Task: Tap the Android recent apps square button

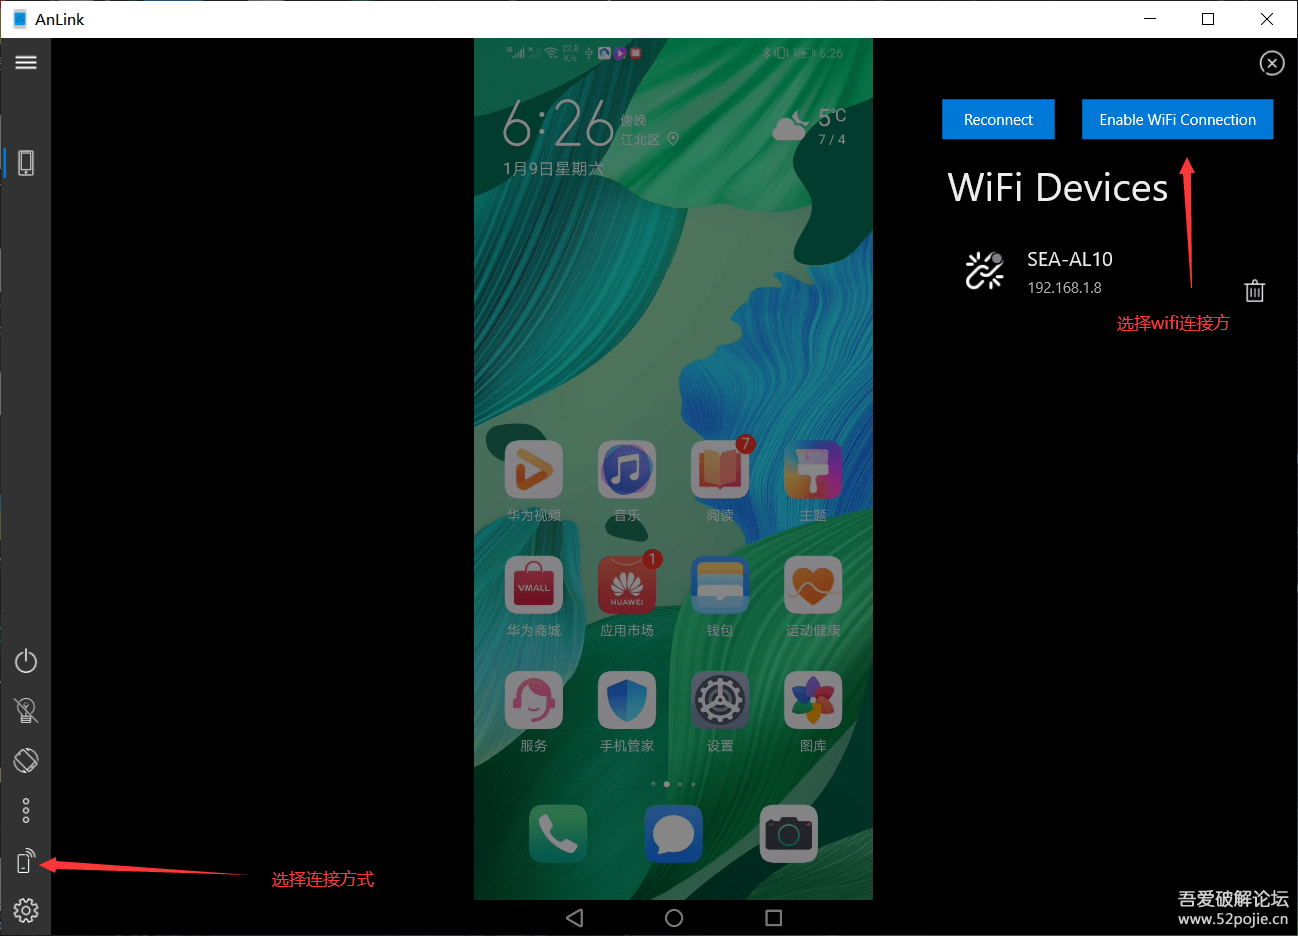Action: click(x=773, y=917)
